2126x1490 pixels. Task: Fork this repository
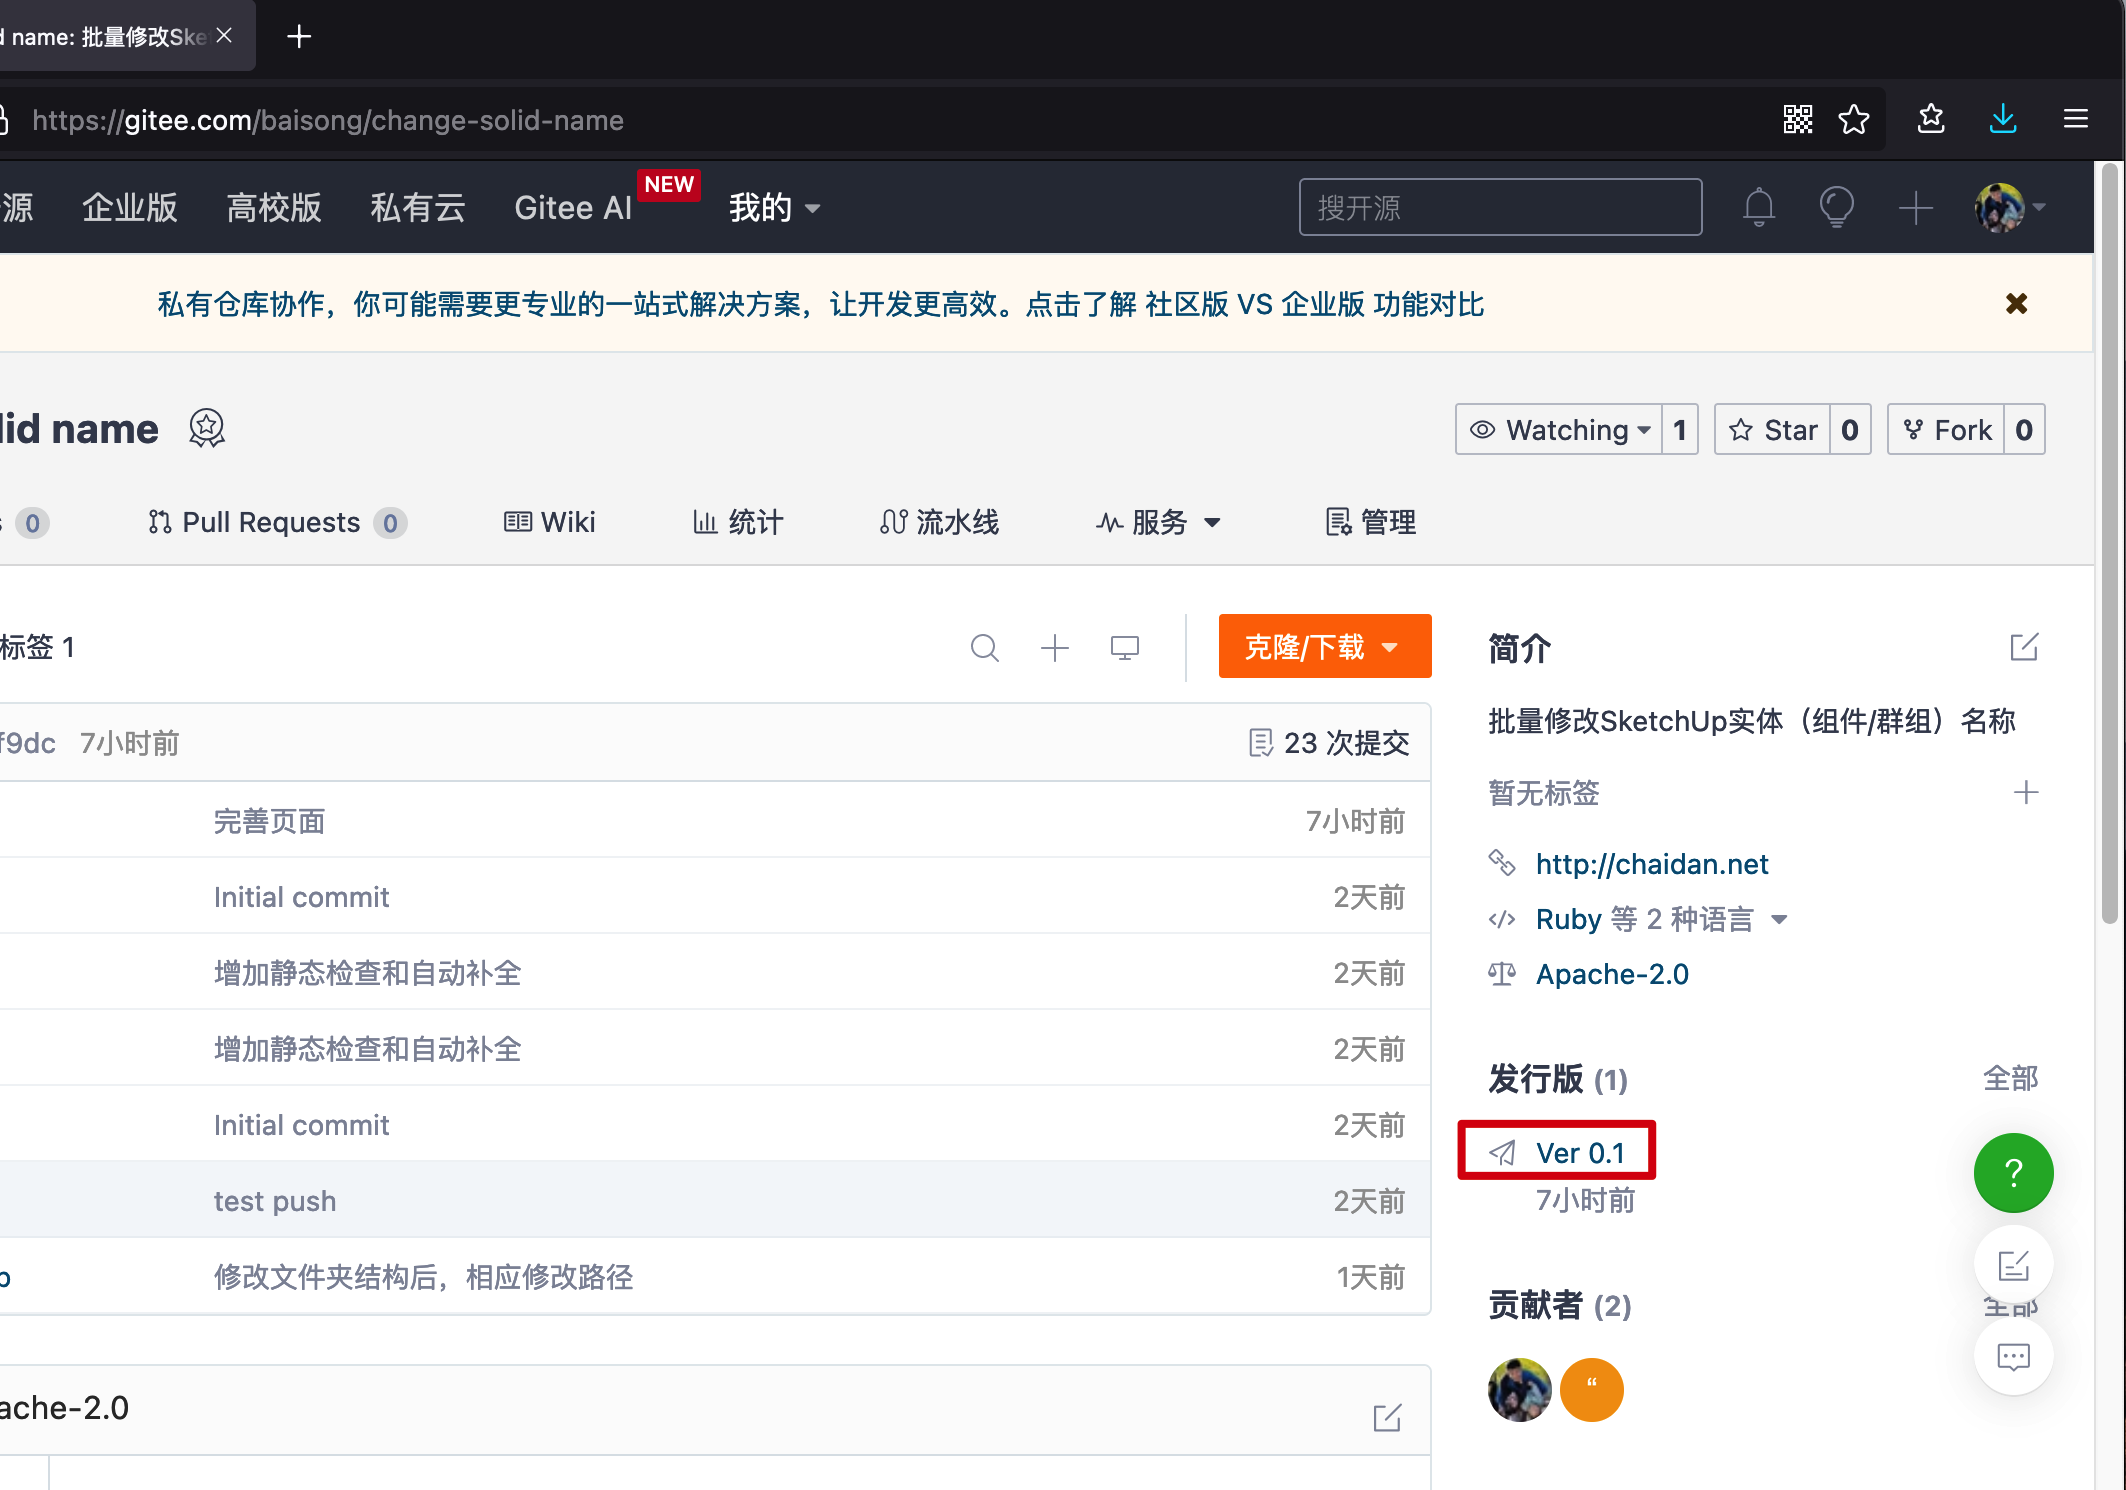pos(1946,430)
